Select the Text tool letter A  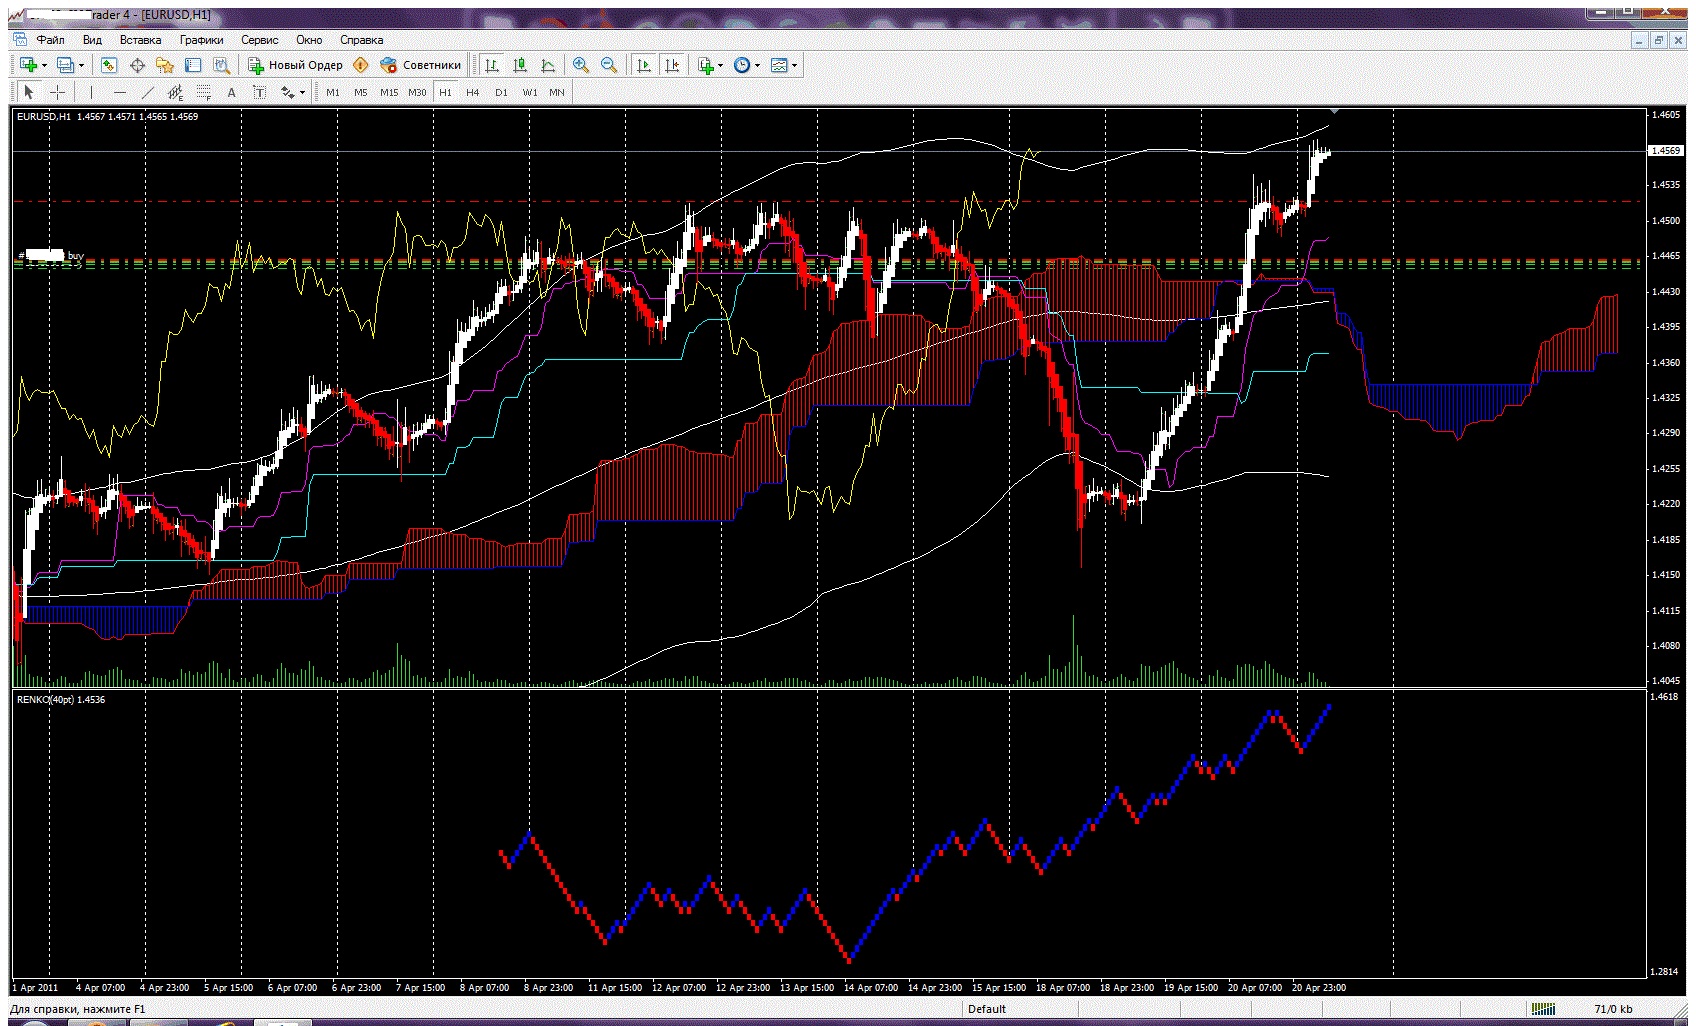point(231,92)
